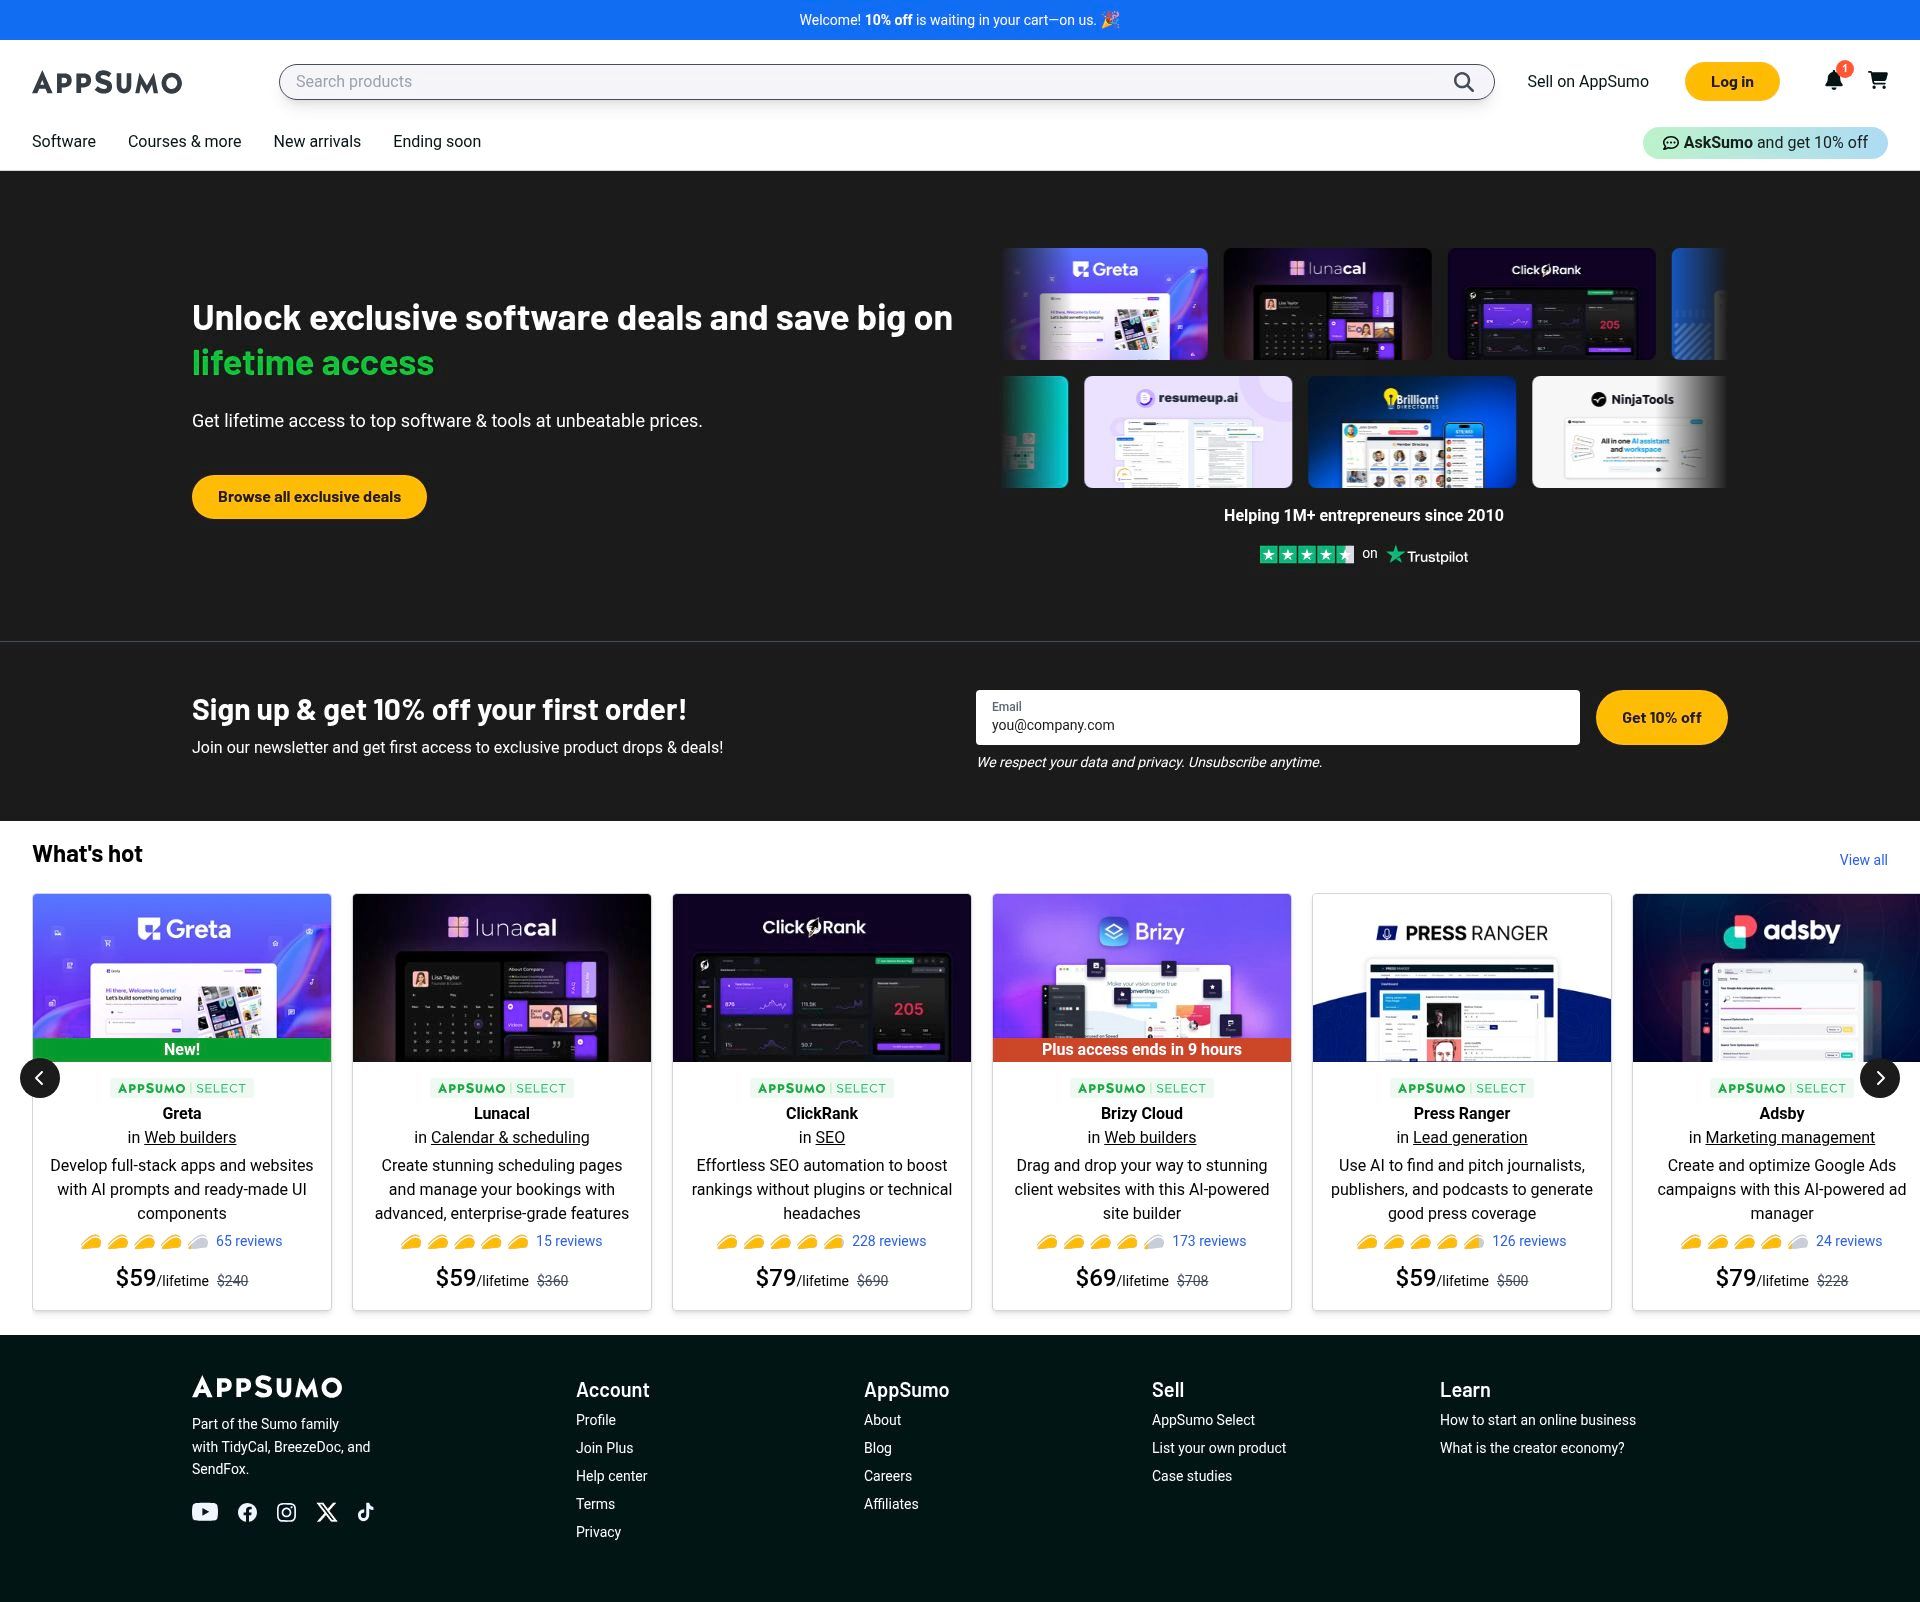
Task: Click Marketing management category link
Action: [1790, 1137]
